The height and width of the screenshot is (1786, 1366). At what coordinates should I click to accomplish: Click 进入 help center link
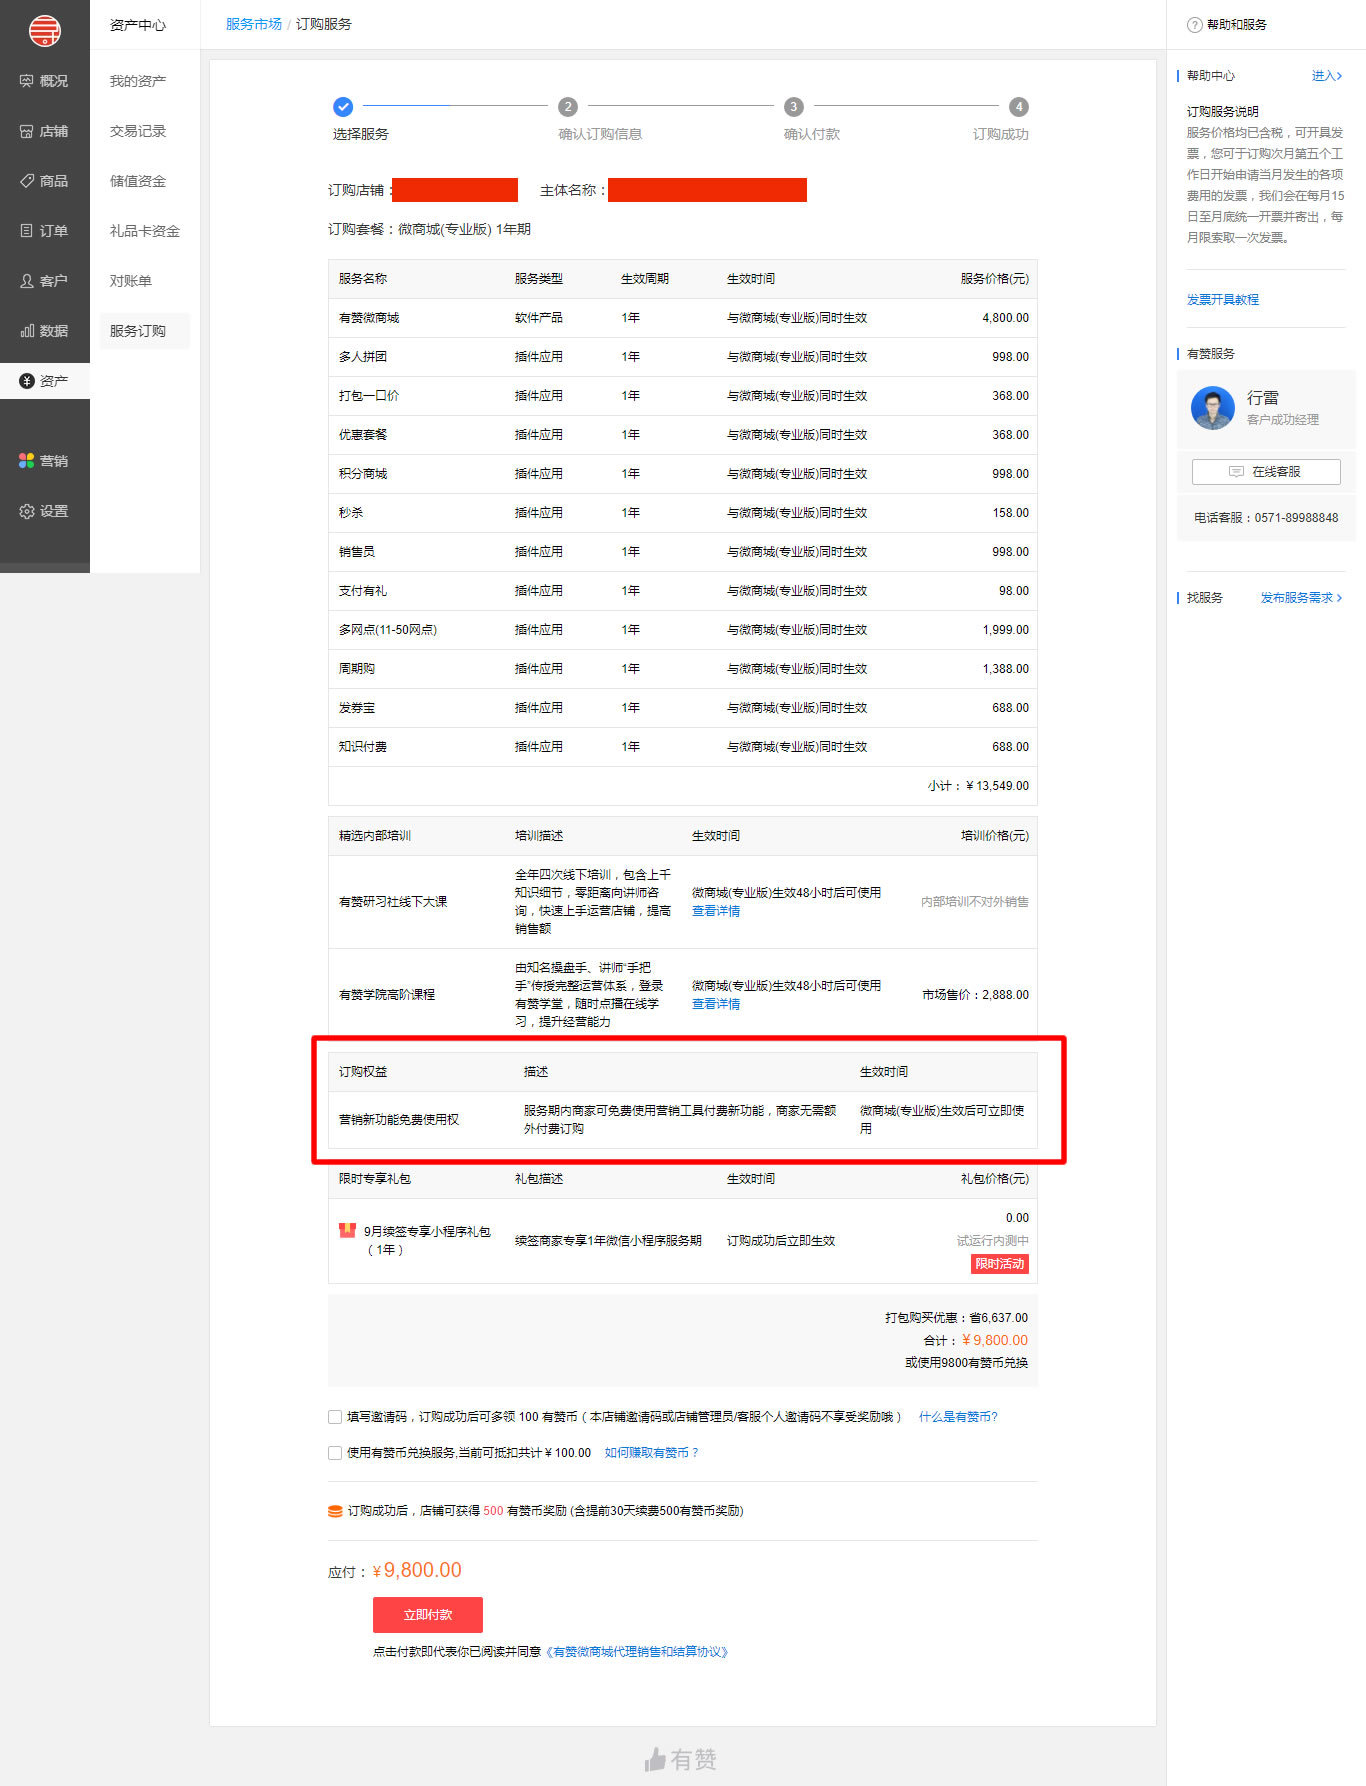1327,76
